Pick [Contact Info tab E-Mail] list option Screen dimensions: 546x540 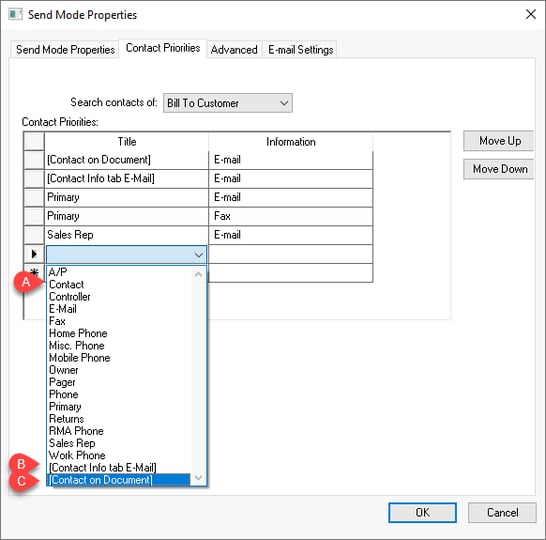click(x=103, y=467)
